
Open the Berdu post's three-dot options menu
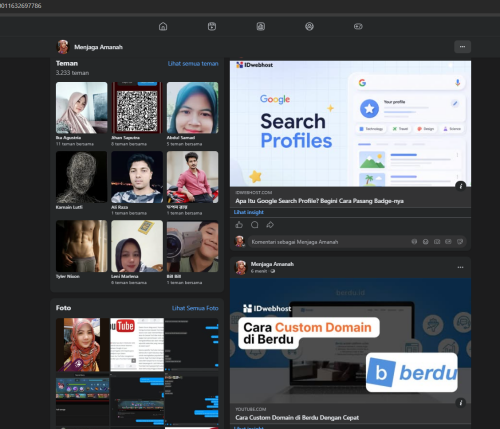(x=460, y=267)
